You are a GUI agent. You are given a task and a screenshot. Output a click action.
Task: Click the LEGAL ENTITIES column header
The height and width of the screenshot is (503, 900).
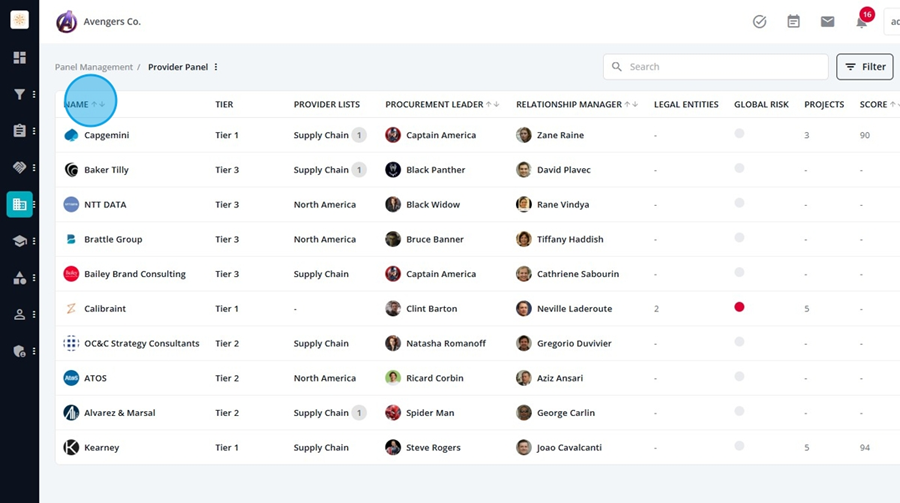pos(686,105)
